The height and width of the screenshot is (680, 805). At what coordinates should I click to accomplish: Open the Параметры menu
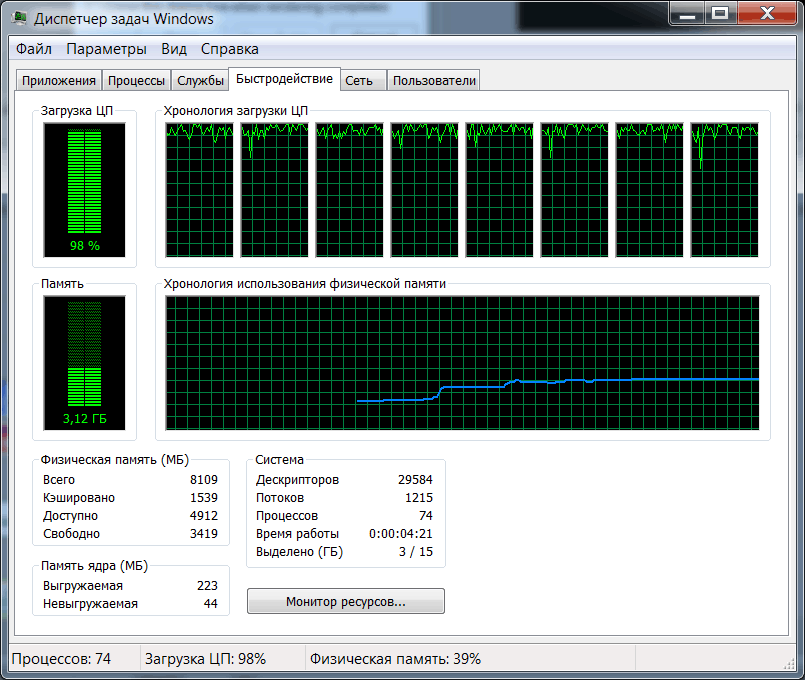[x=106, y=49]
